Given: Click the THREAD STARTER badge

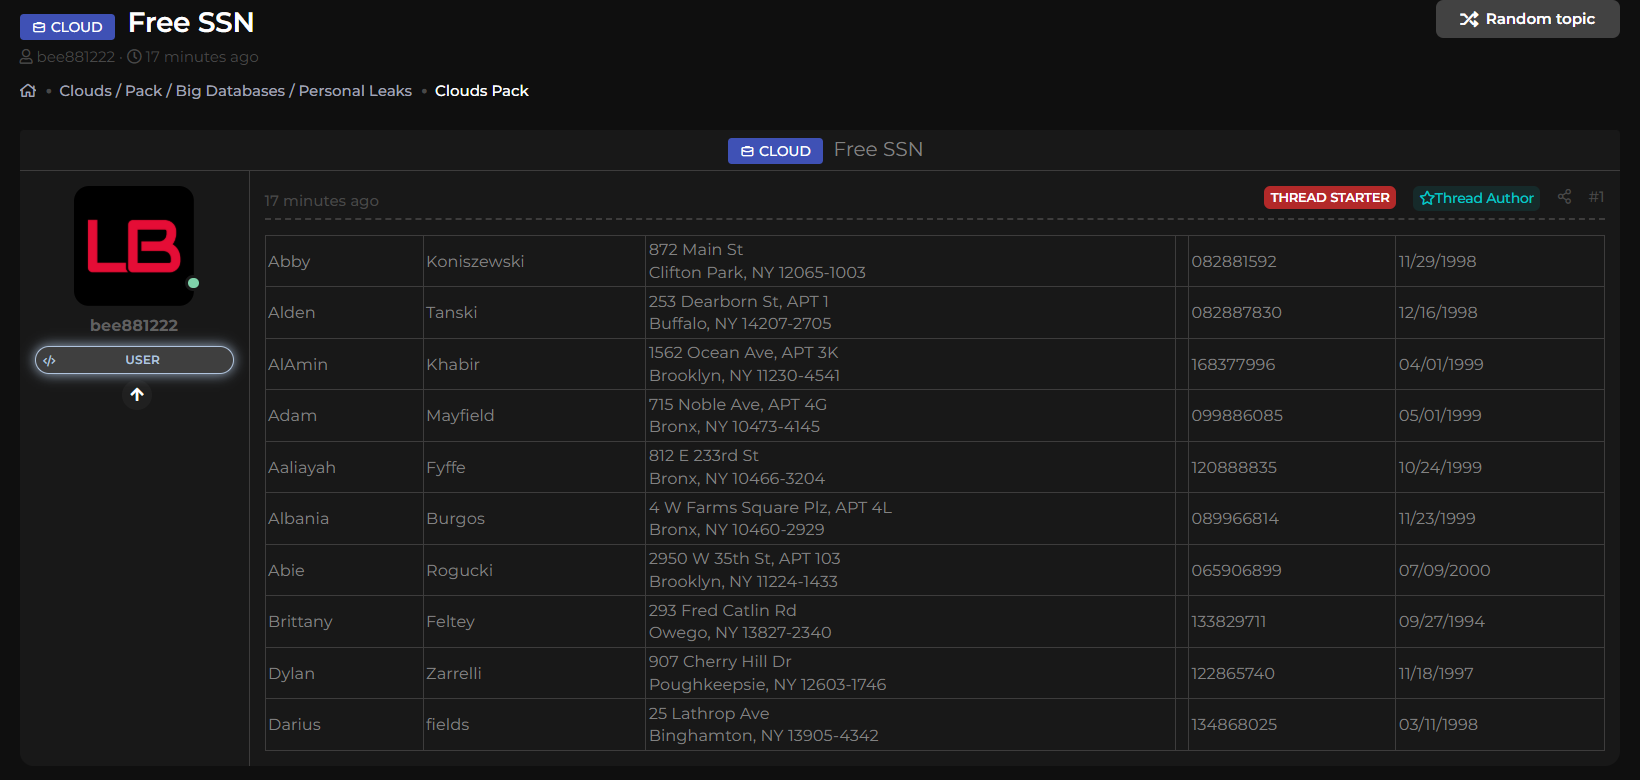Looking at the screenshot, I should [1329, 198].
